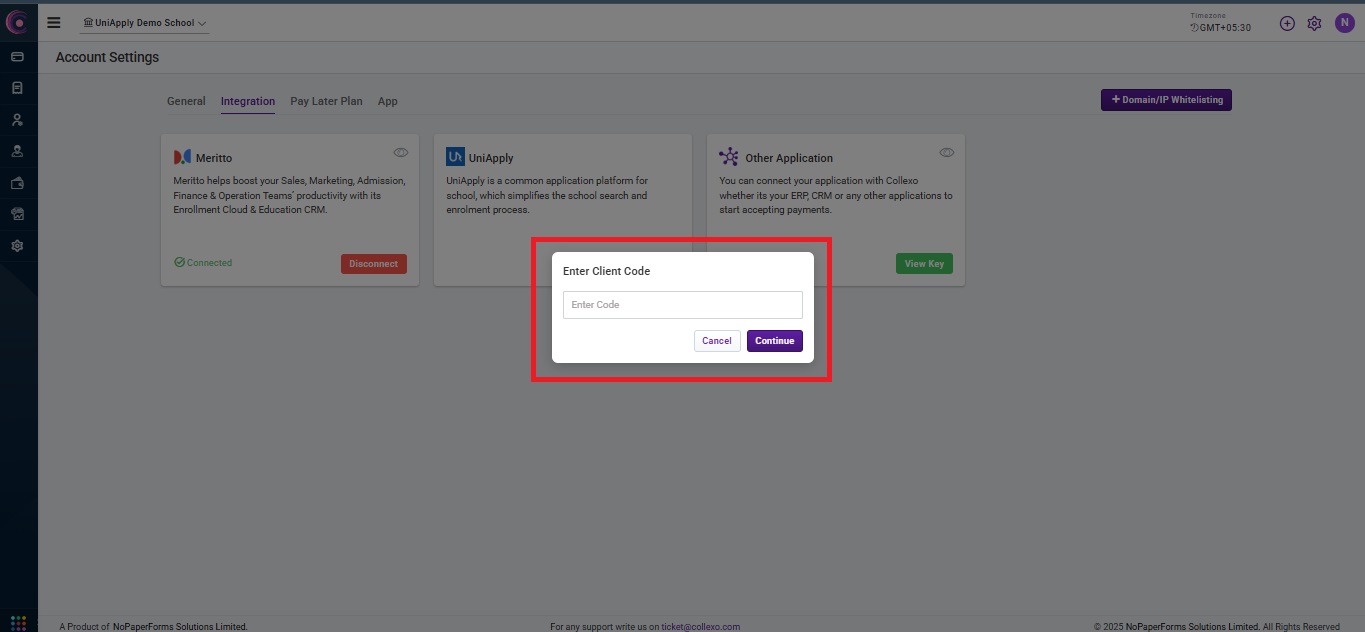
Task: Open the wallet icon in the sidebar
Action: (17, 183)
